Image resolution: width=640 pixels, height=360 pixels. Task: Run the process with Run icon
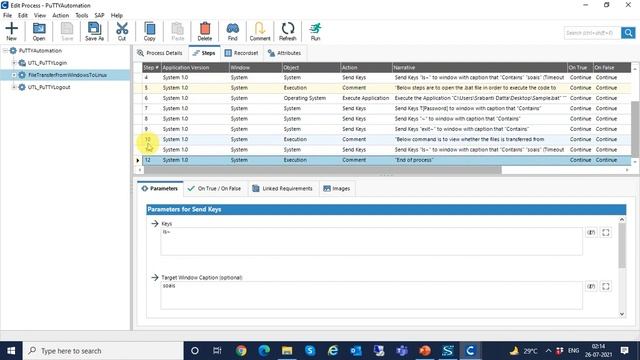[x=315, y=31]
